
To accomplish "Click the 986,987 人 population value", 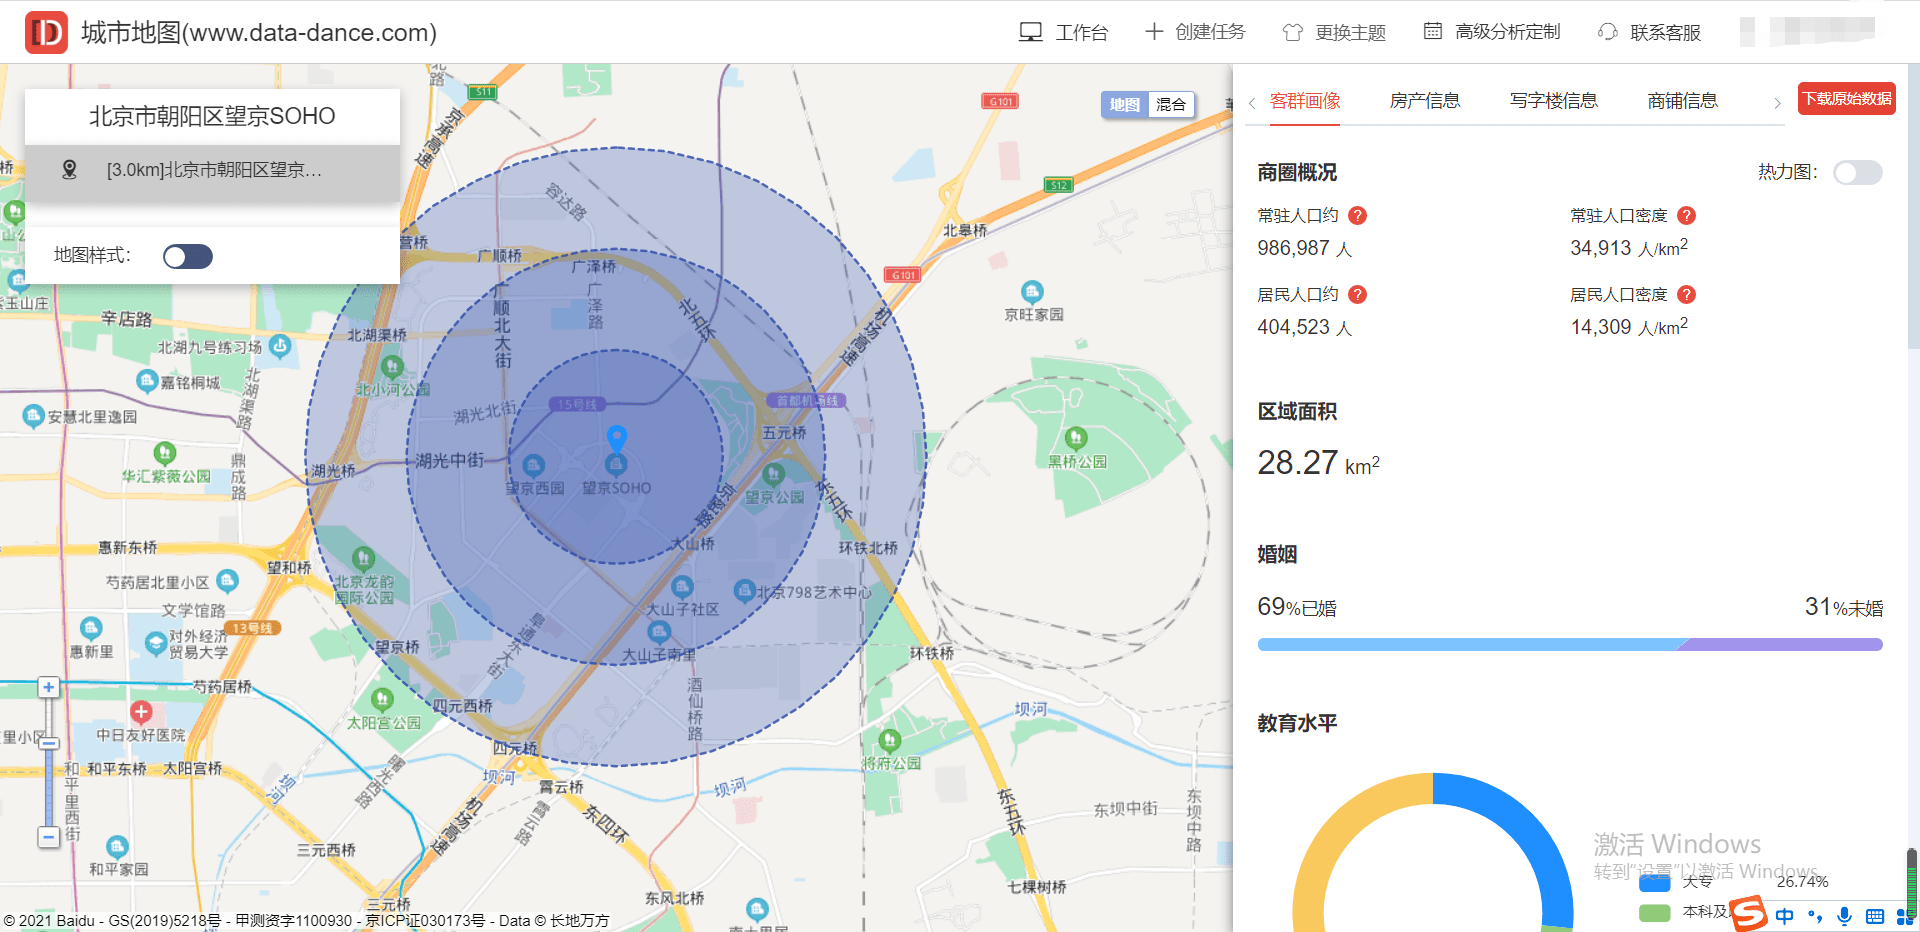I will click(x=1304, y=248).
